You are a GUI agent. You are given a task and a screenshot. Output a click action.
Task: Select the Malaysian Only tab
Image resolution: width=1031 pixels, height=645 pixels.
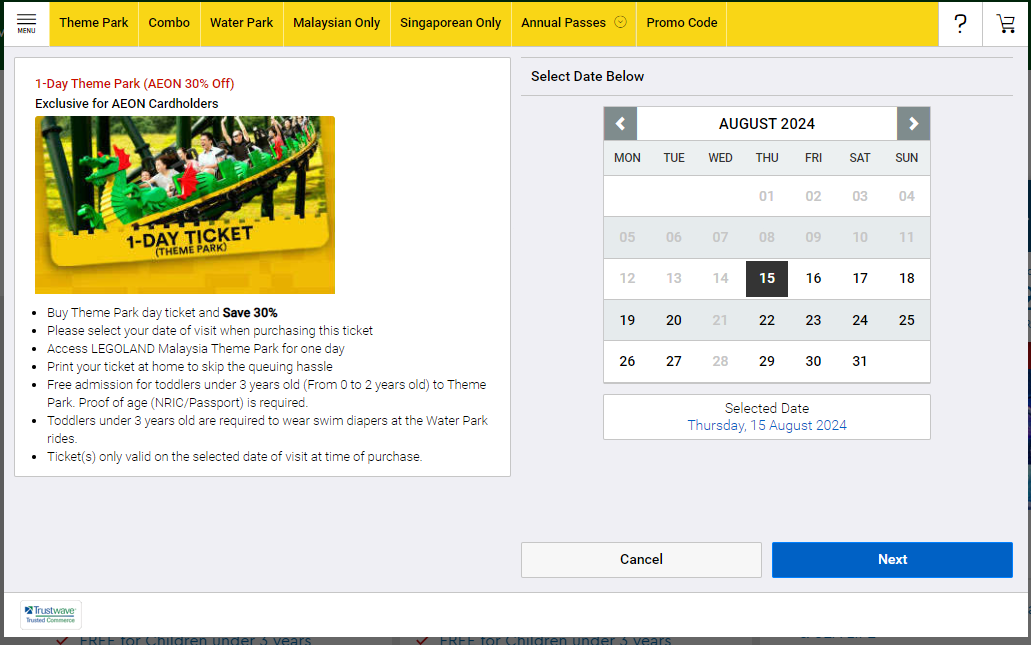pos(337,23)
